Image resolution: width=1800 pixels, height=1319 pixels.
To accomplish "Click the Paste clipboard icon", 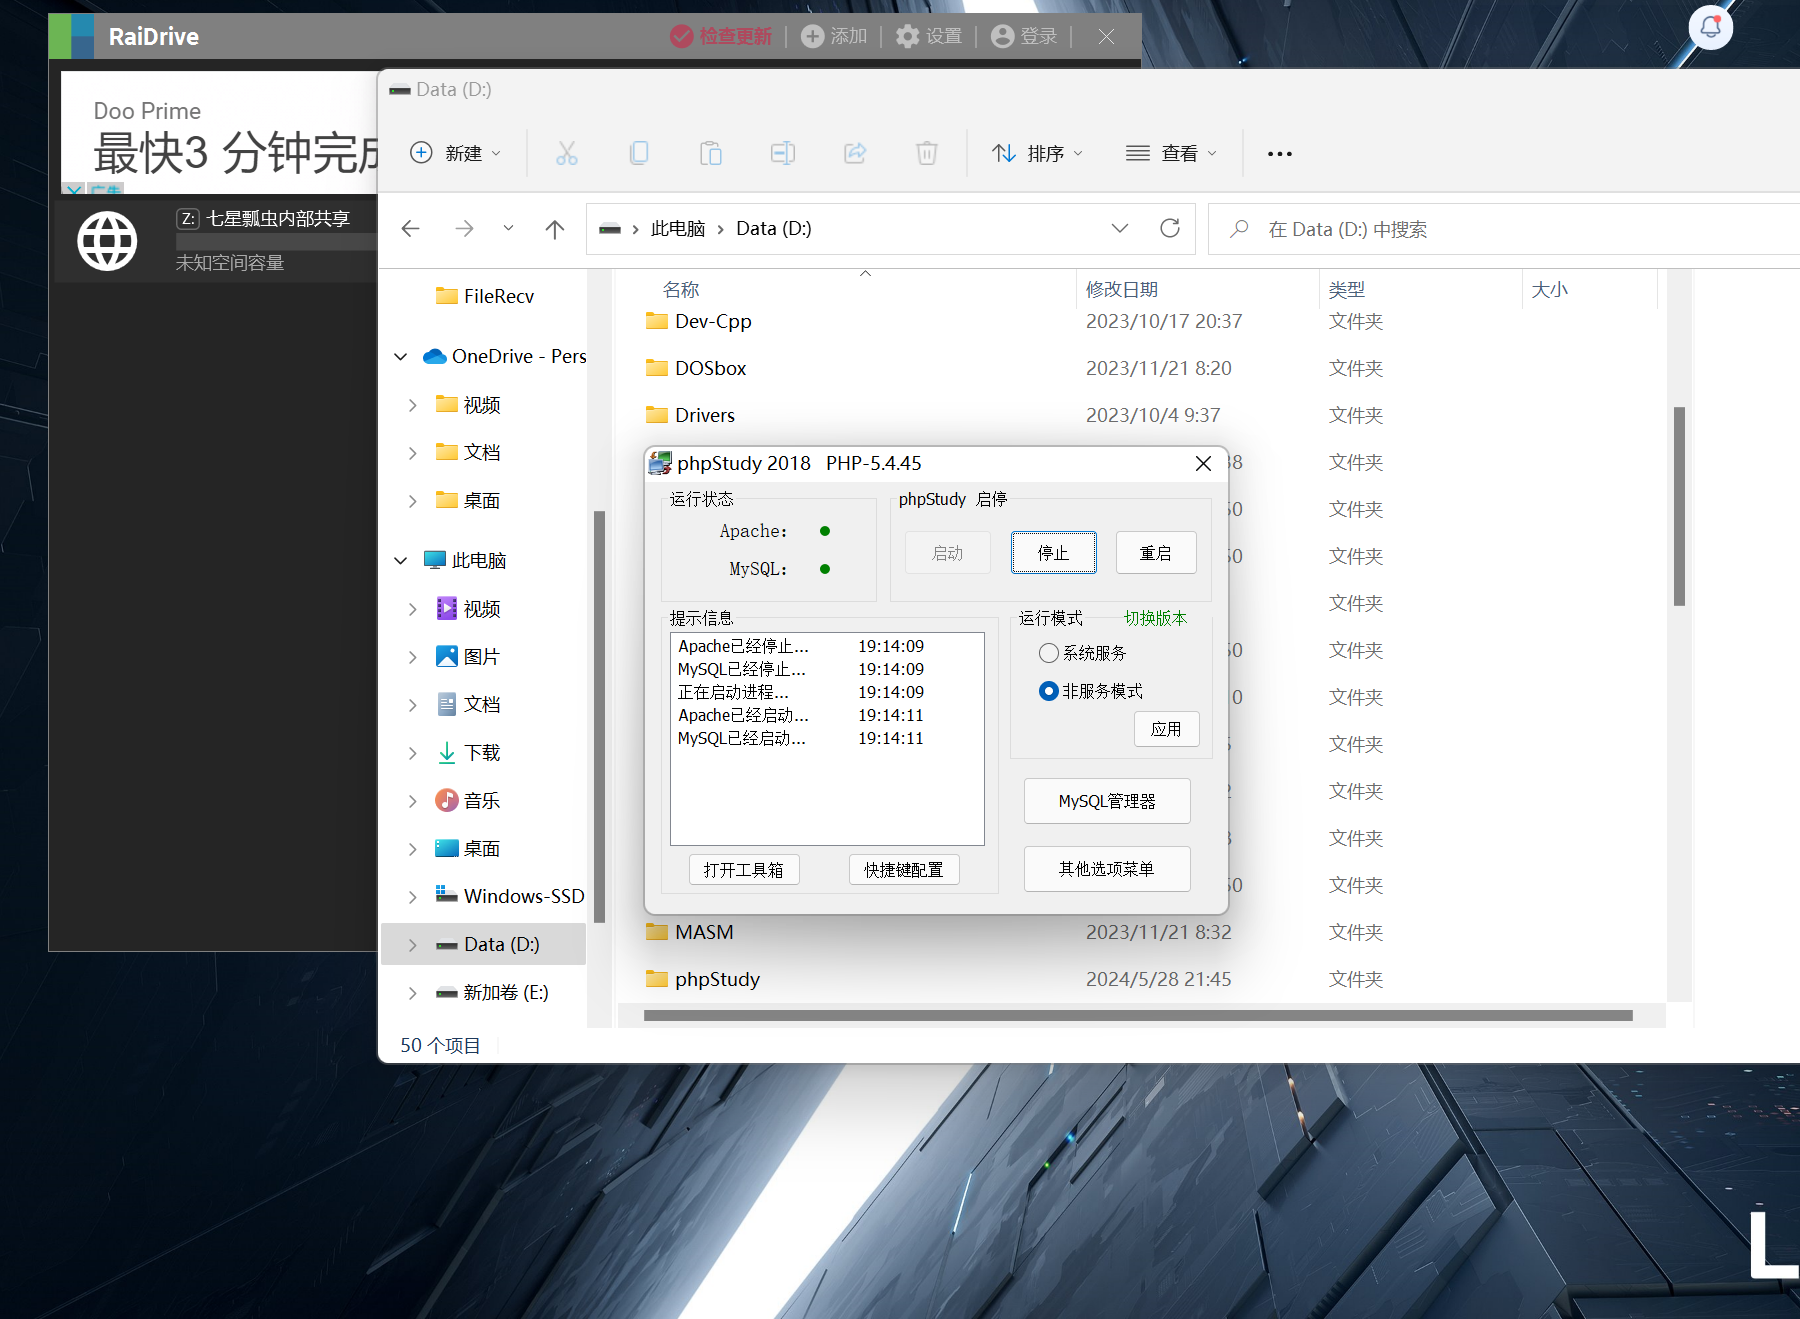I will (x=711, y=153).
